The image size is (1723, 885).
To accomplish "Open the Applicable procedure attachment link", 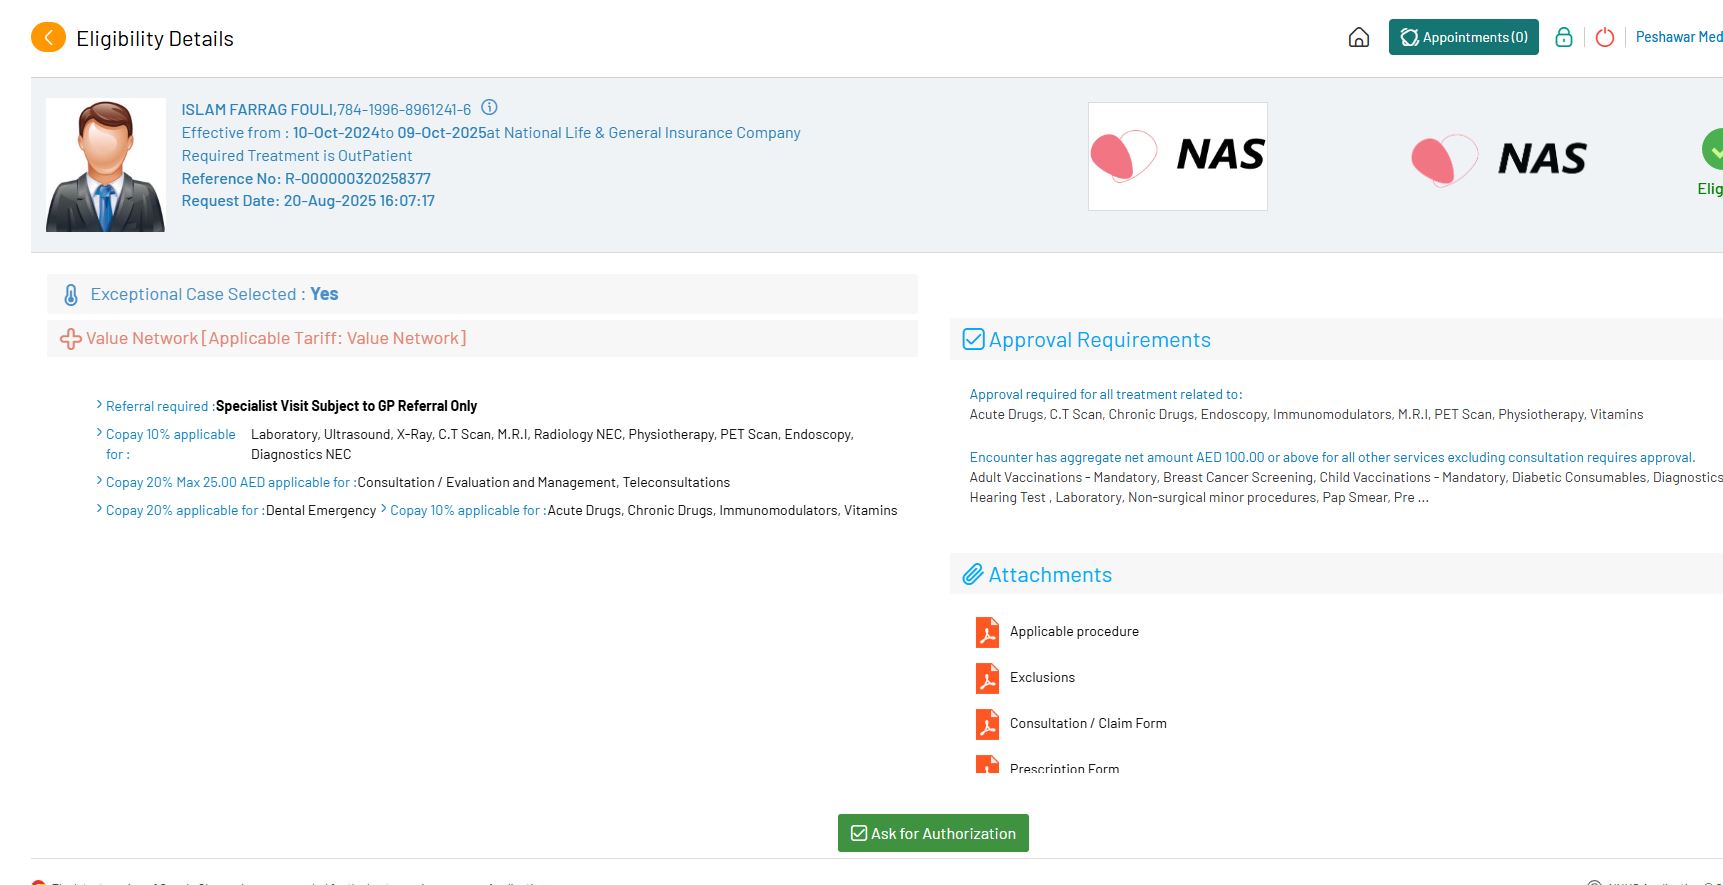I will [1074, 632].
